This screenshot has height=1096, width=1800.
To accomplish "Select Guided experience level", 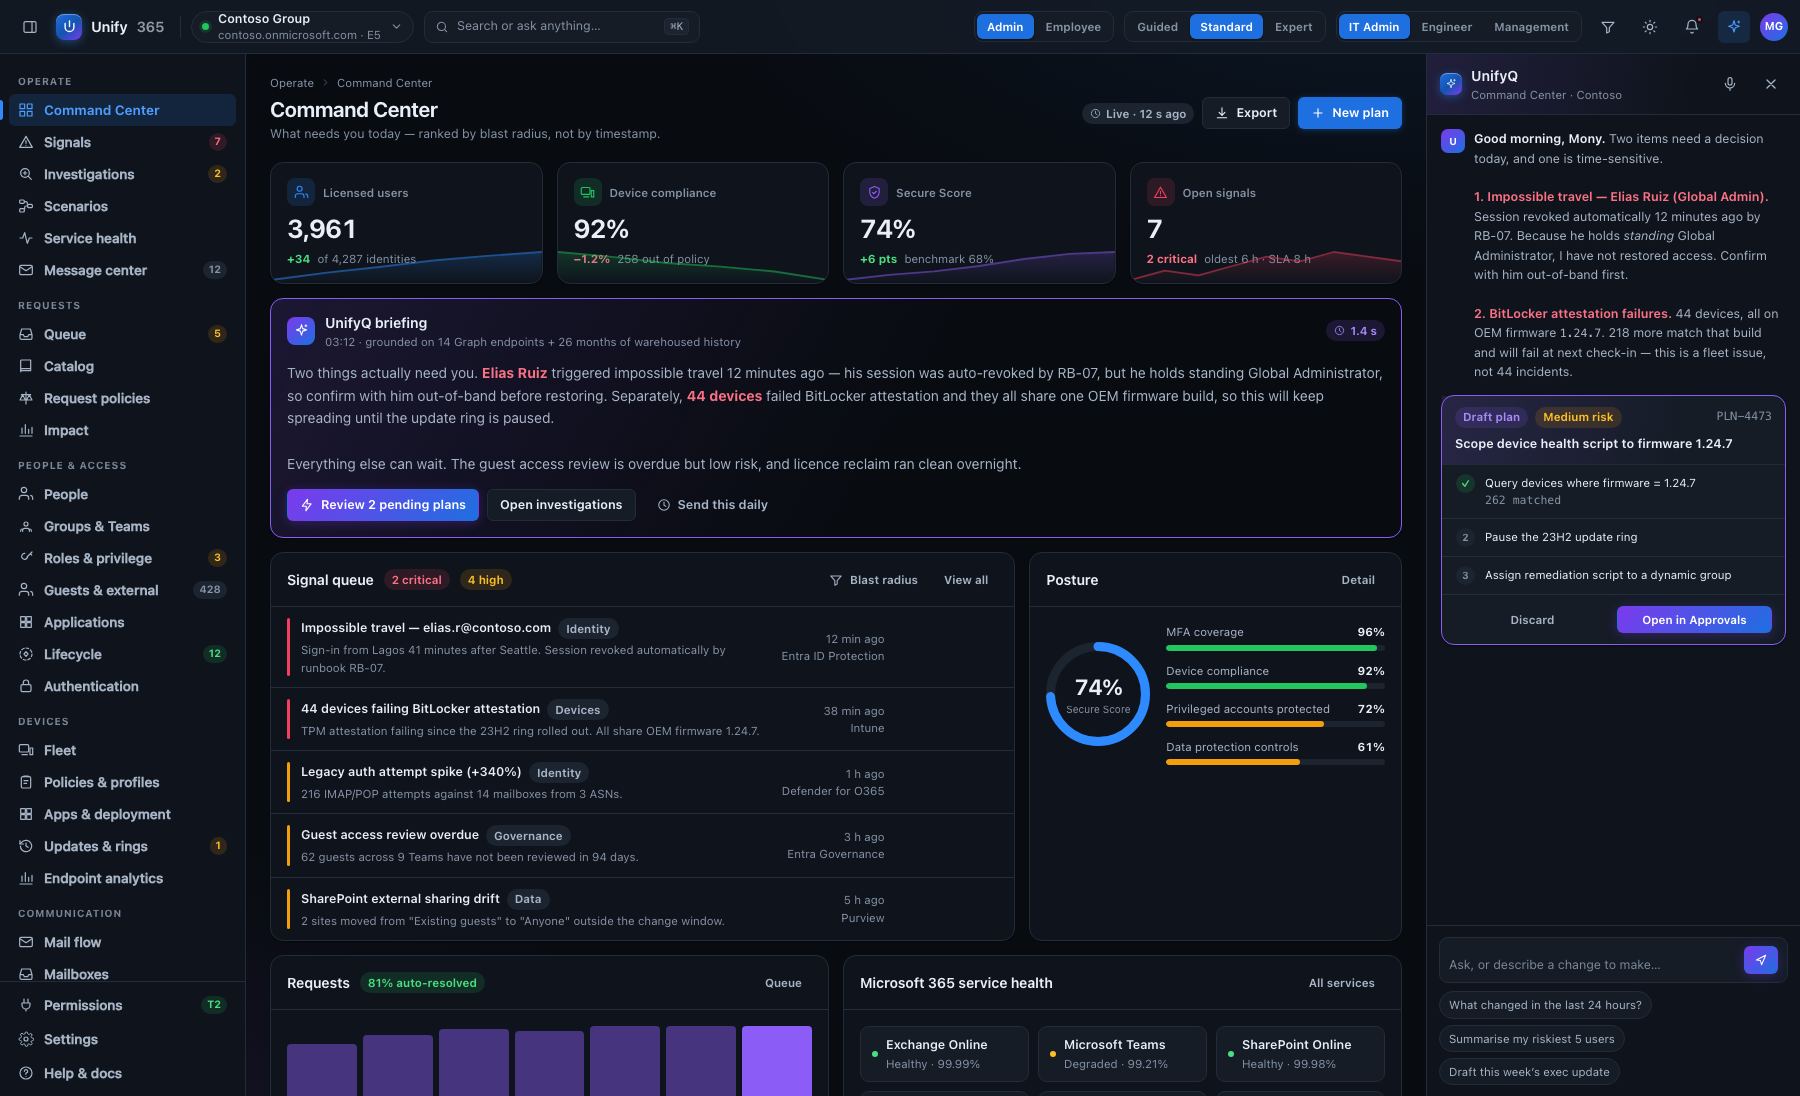I will click(1157, 27).
